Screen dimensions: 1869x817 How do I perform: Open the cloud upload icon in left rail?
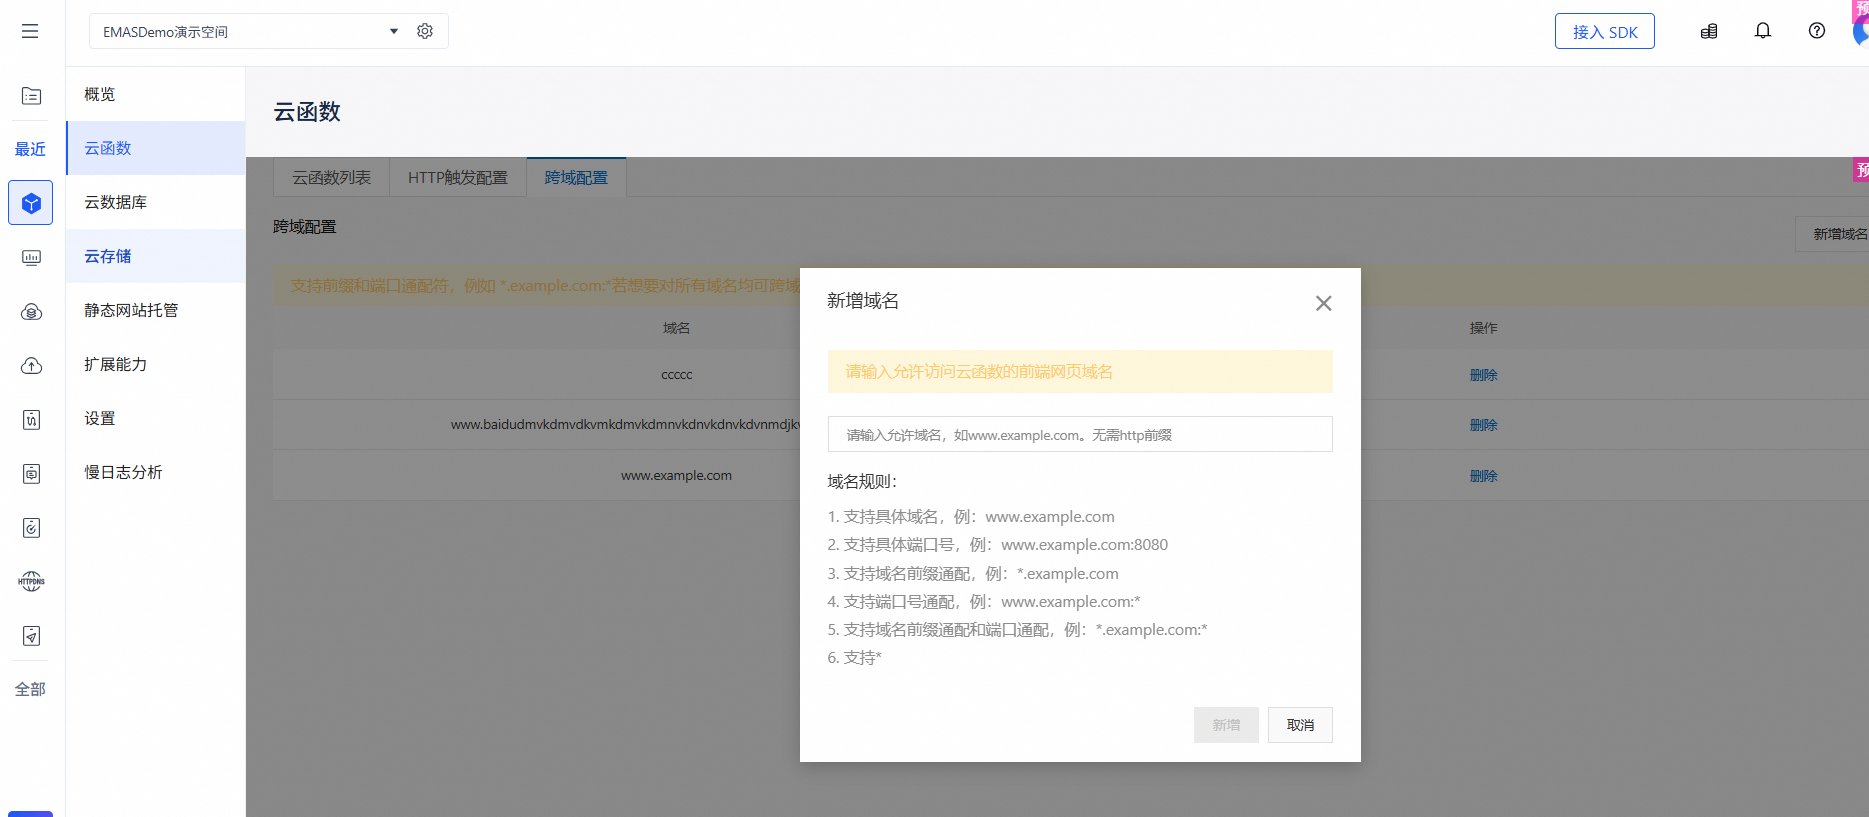point(31,366)
